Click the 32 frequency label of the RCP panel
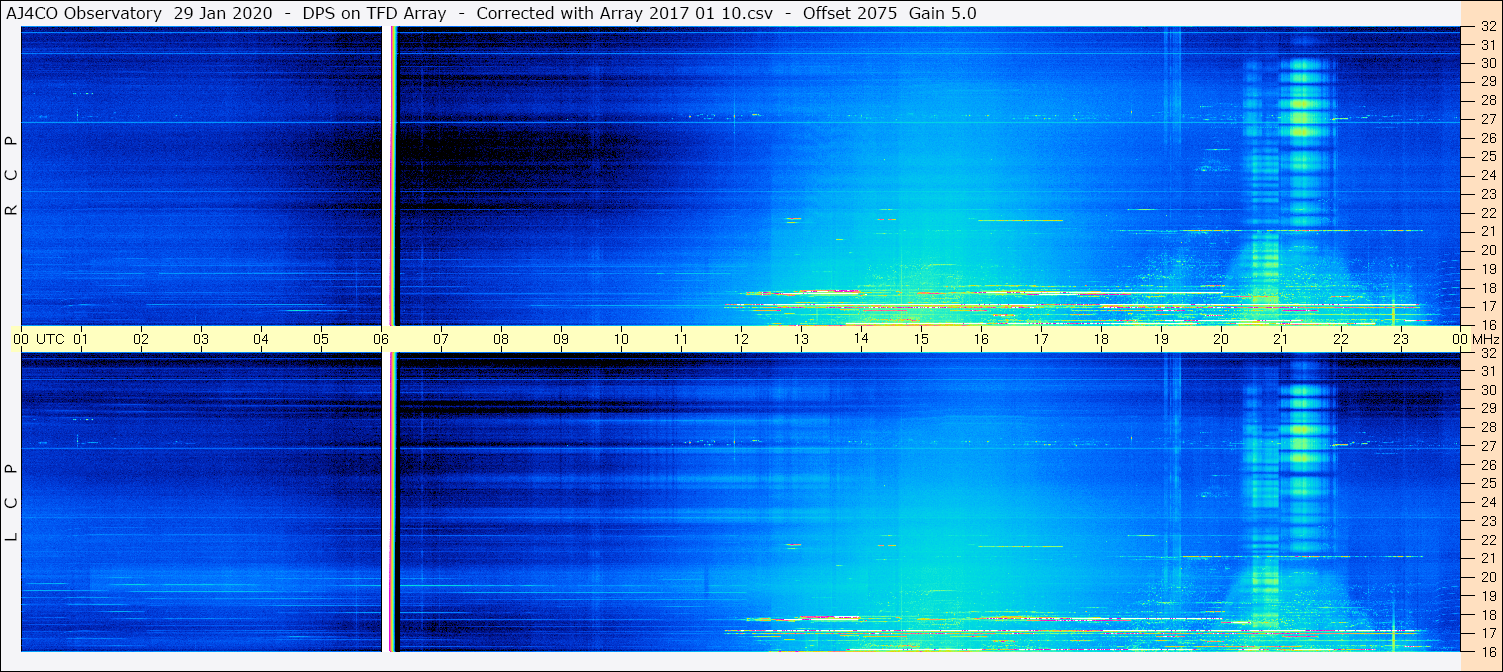The width and height of the screenshot is (1503, 672). point(1488,27)
